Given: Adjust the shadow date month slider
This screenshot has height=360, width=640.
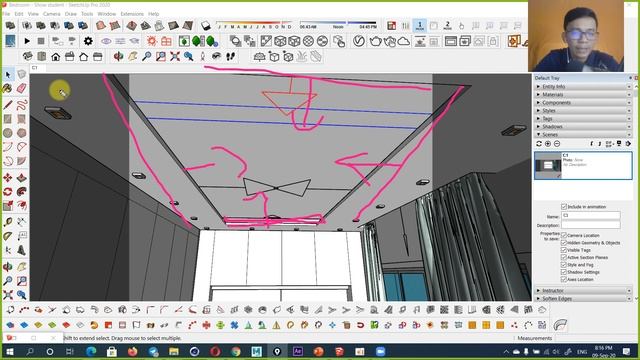Looking at the screenshot, I should (x=255, y=24).
